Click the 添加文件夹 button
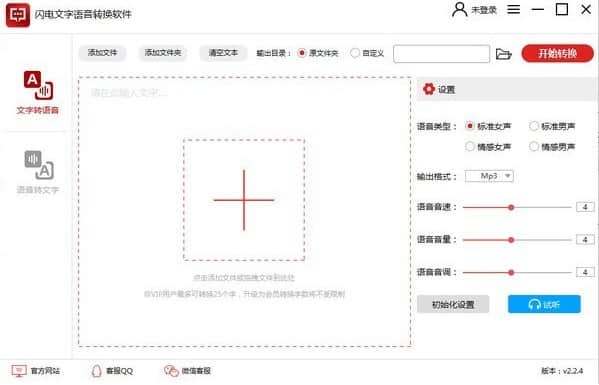599x385 pixels. coord(163,53)
